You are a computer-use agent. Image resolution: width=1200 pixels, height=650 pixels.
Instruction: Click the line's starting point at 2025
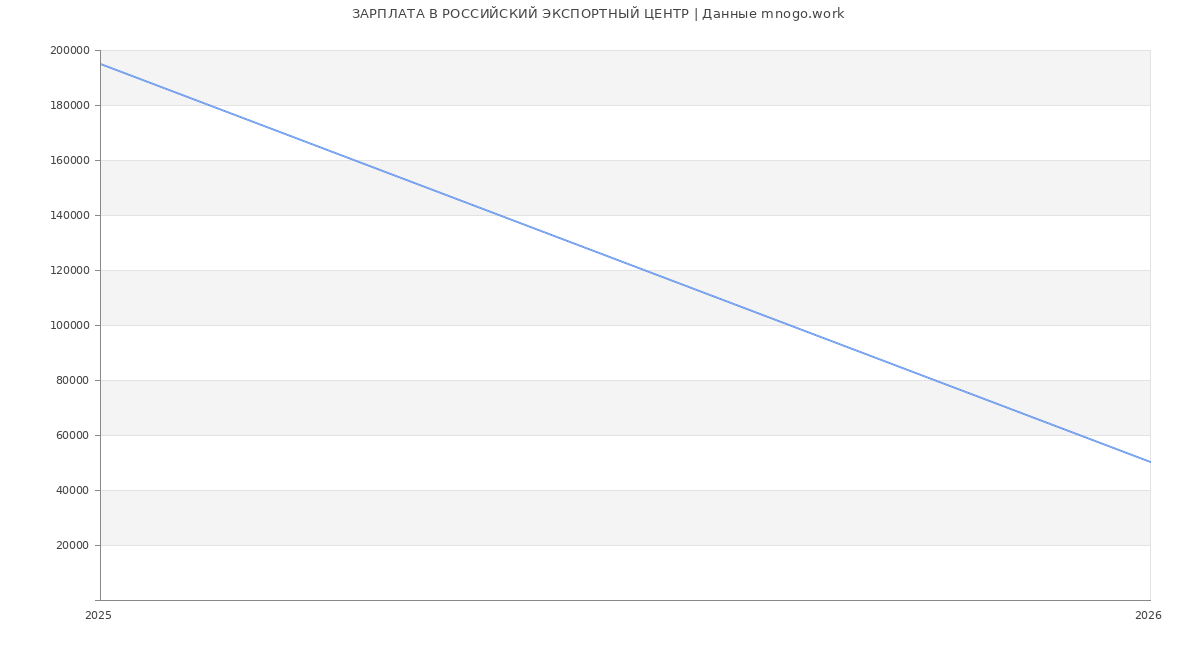(x=101, y=64)
